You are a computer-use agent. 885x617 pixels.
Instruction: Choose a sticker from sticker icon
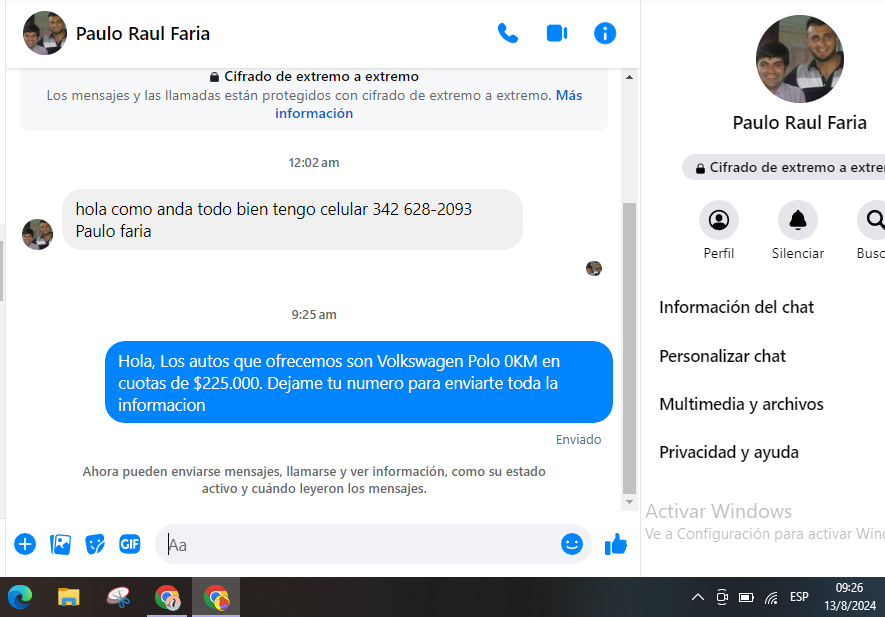tap(95, 544)
